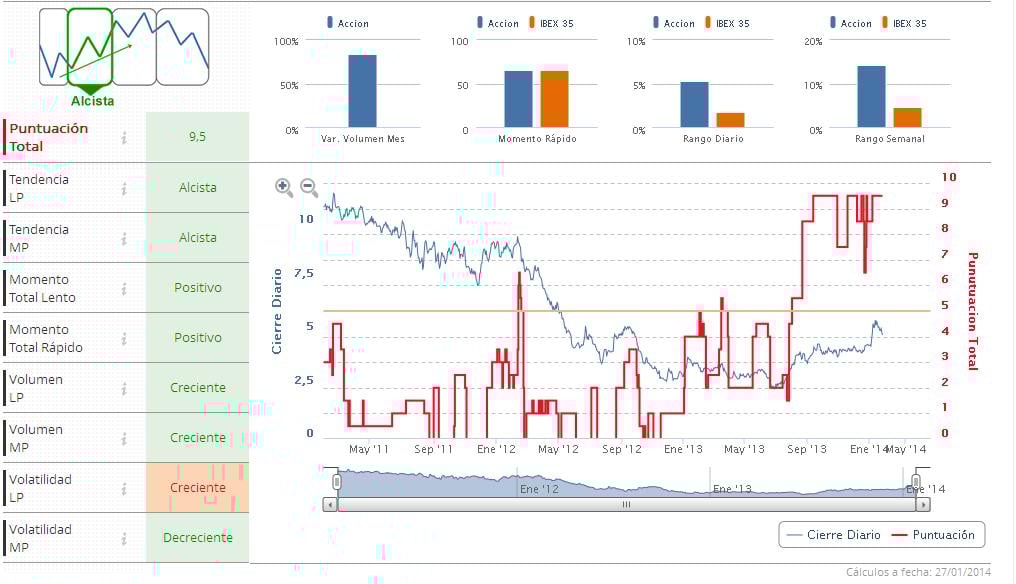Click Creciente value for Volumen MP
This screenshot has width=1016, height=584.
coord(198,438)
